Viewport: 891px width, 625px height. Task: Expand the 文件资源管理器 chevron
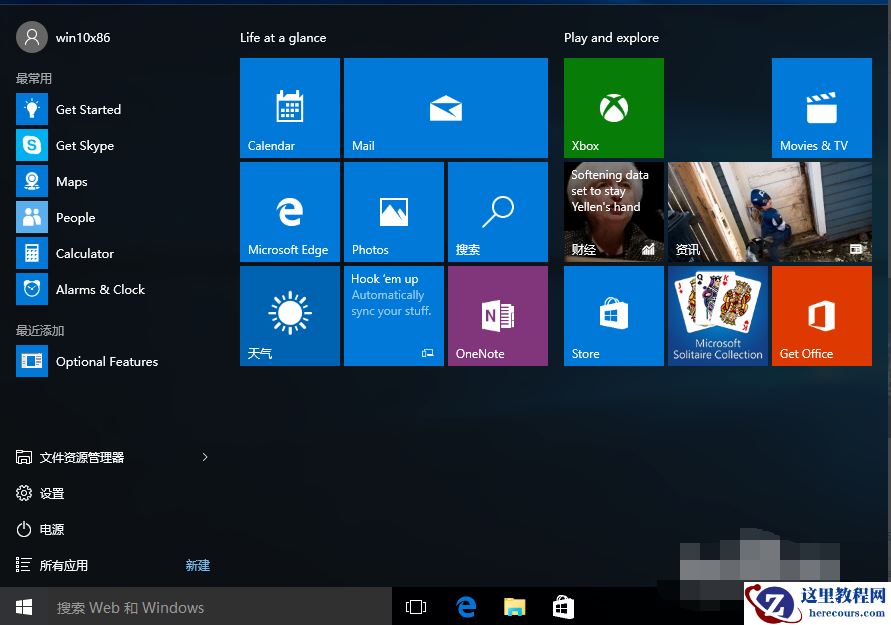click(205, 457)
